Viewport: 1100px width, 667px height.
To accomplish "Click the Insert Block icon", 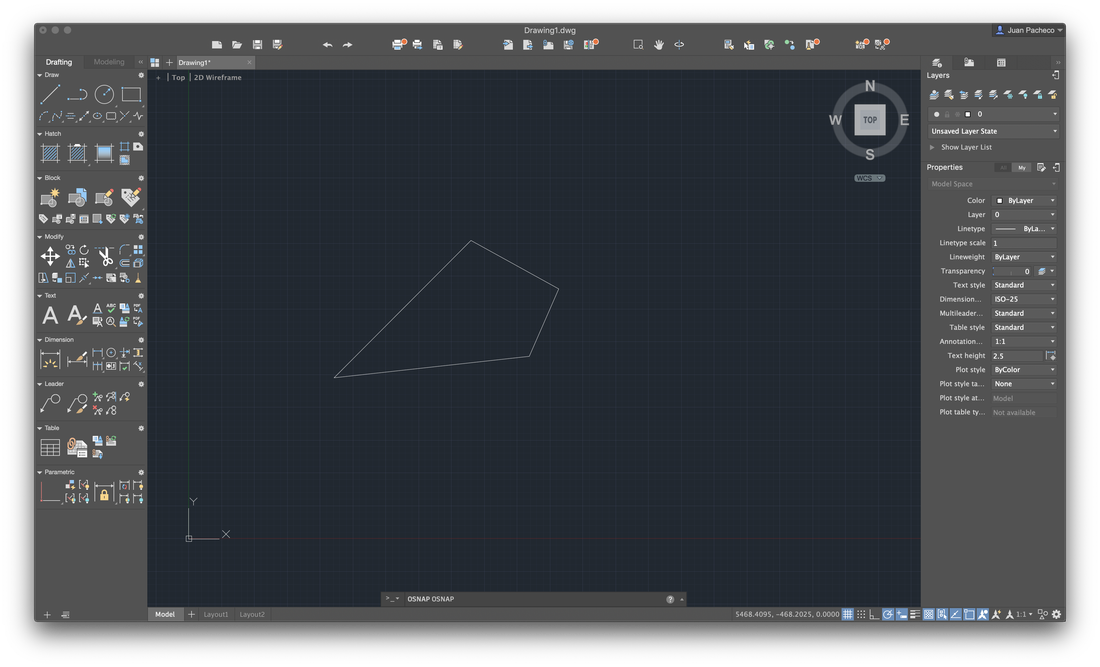I will pyautogui.click(x=77, y=198).
